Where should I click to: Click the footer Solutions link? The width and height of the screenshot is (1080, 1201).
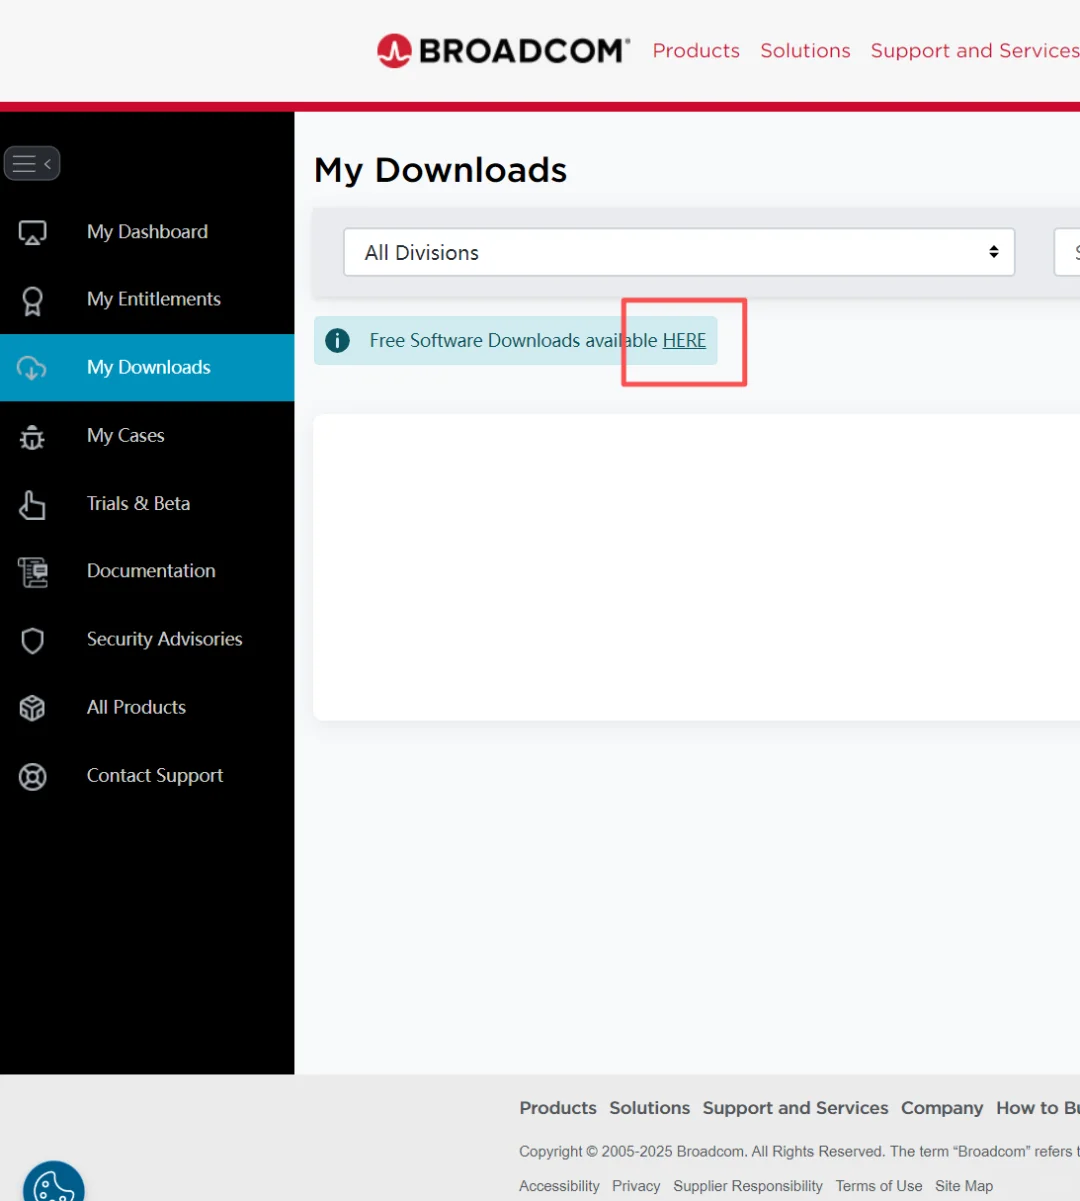coord(650,1108)
